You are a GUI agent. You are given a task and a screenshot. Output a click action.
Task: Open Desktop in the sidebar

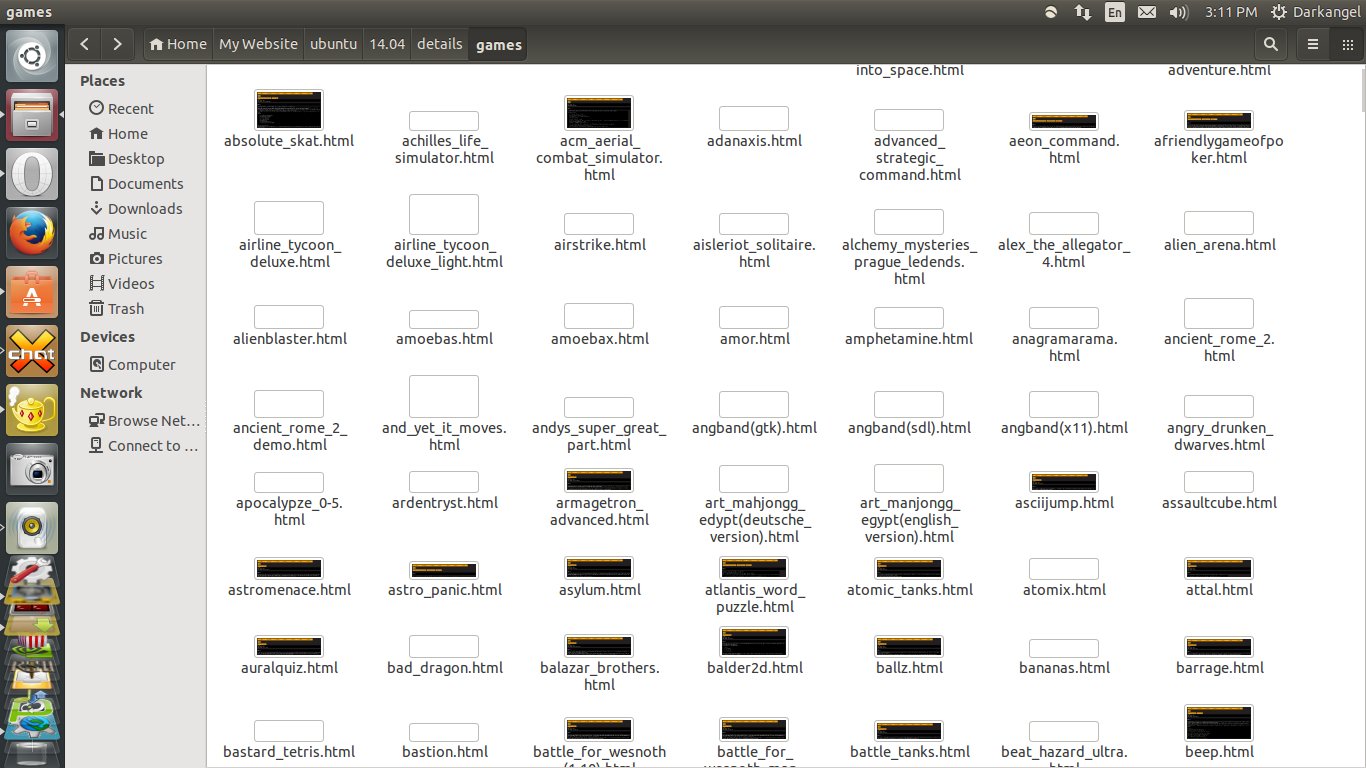136,158
